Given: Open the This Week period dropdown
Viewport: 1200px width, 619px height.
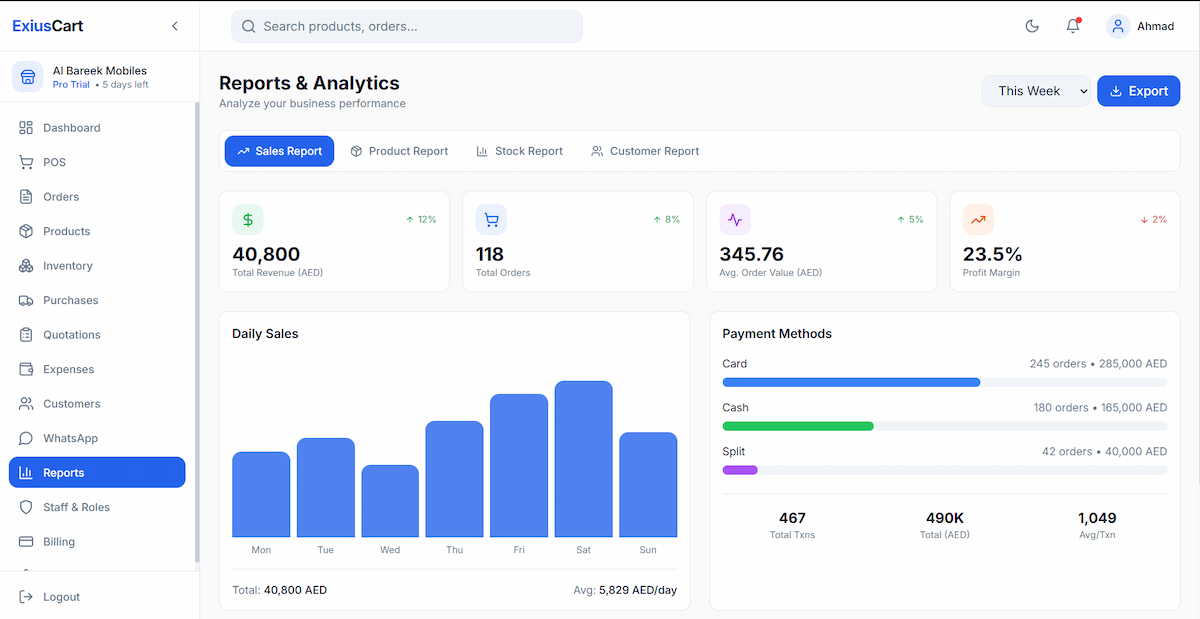Looking at the screenshot, I should pos(1036,91).
